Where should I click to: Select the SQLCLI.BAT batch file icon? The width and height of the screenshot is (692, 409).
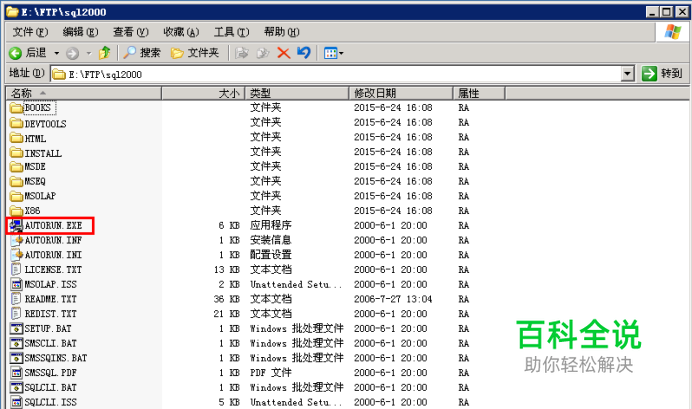(x=16, y=387)
